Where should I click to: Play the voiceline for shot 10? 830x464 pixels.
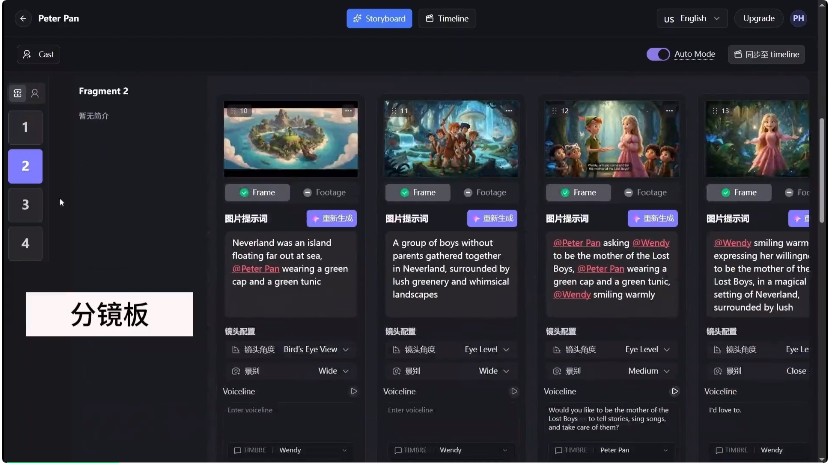[353, 391]
